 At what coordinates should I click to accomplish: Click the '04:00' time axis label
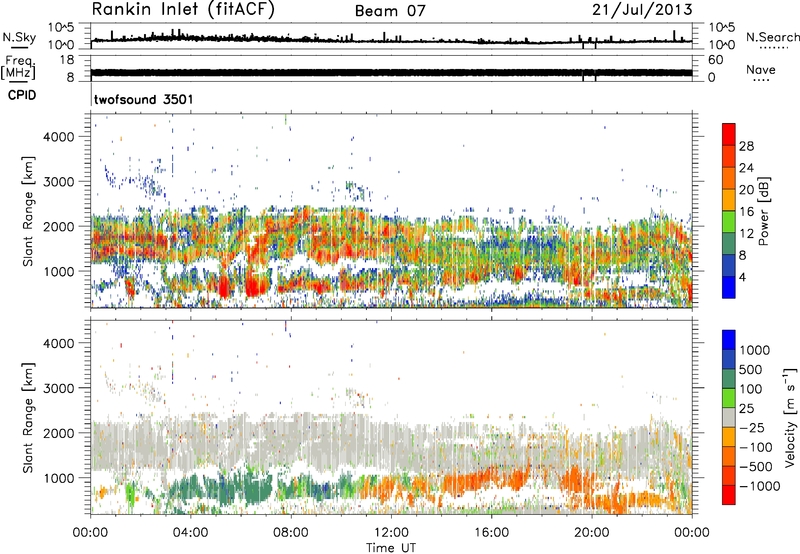click(x=191, y=533)
